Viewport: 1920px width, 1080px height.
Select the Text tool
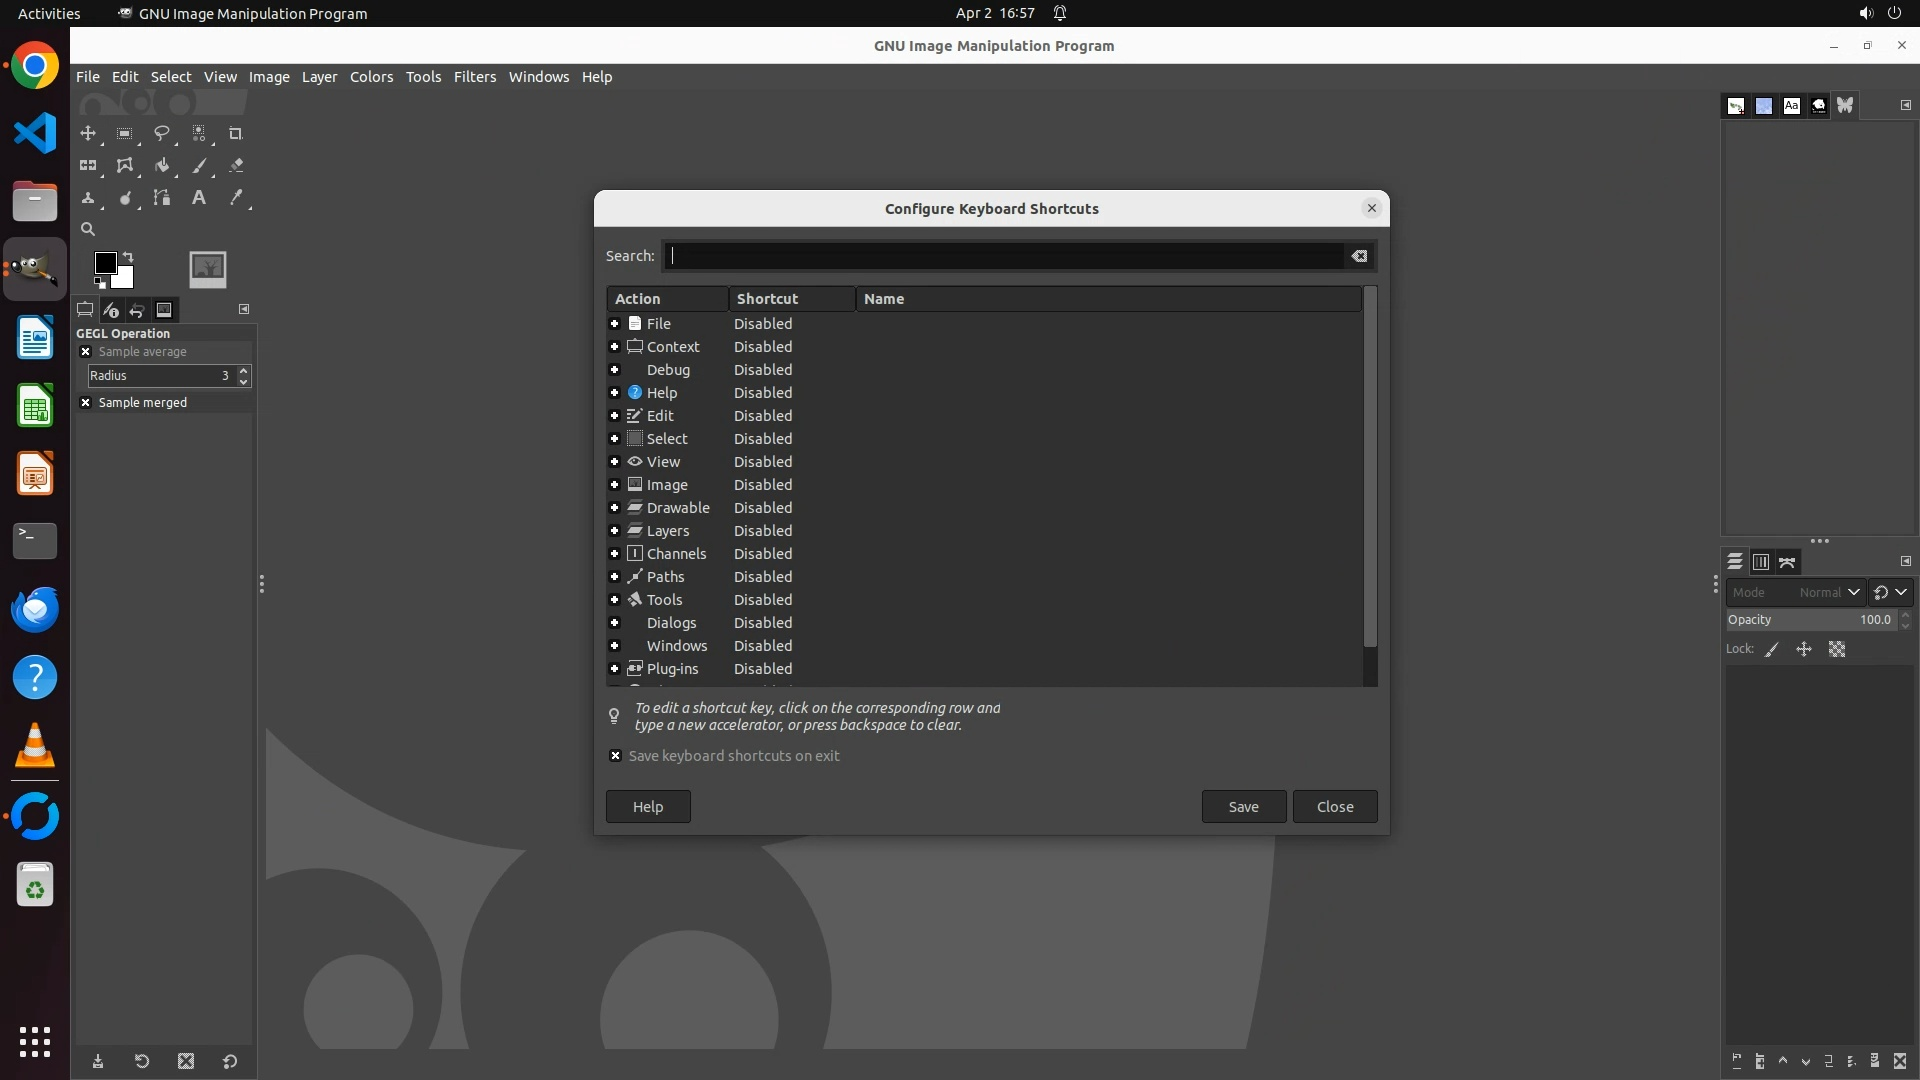pos(199,198)
